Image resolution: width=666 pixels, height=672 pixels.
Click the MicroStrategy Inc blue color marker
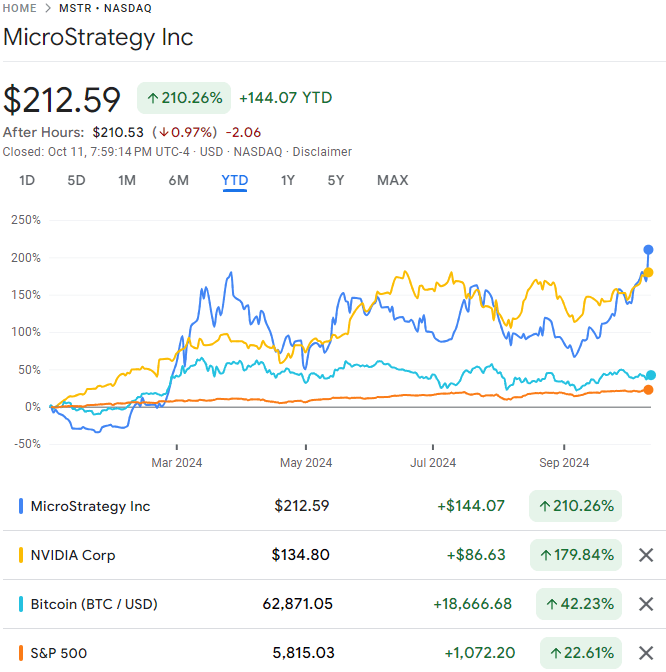point(22,506)
